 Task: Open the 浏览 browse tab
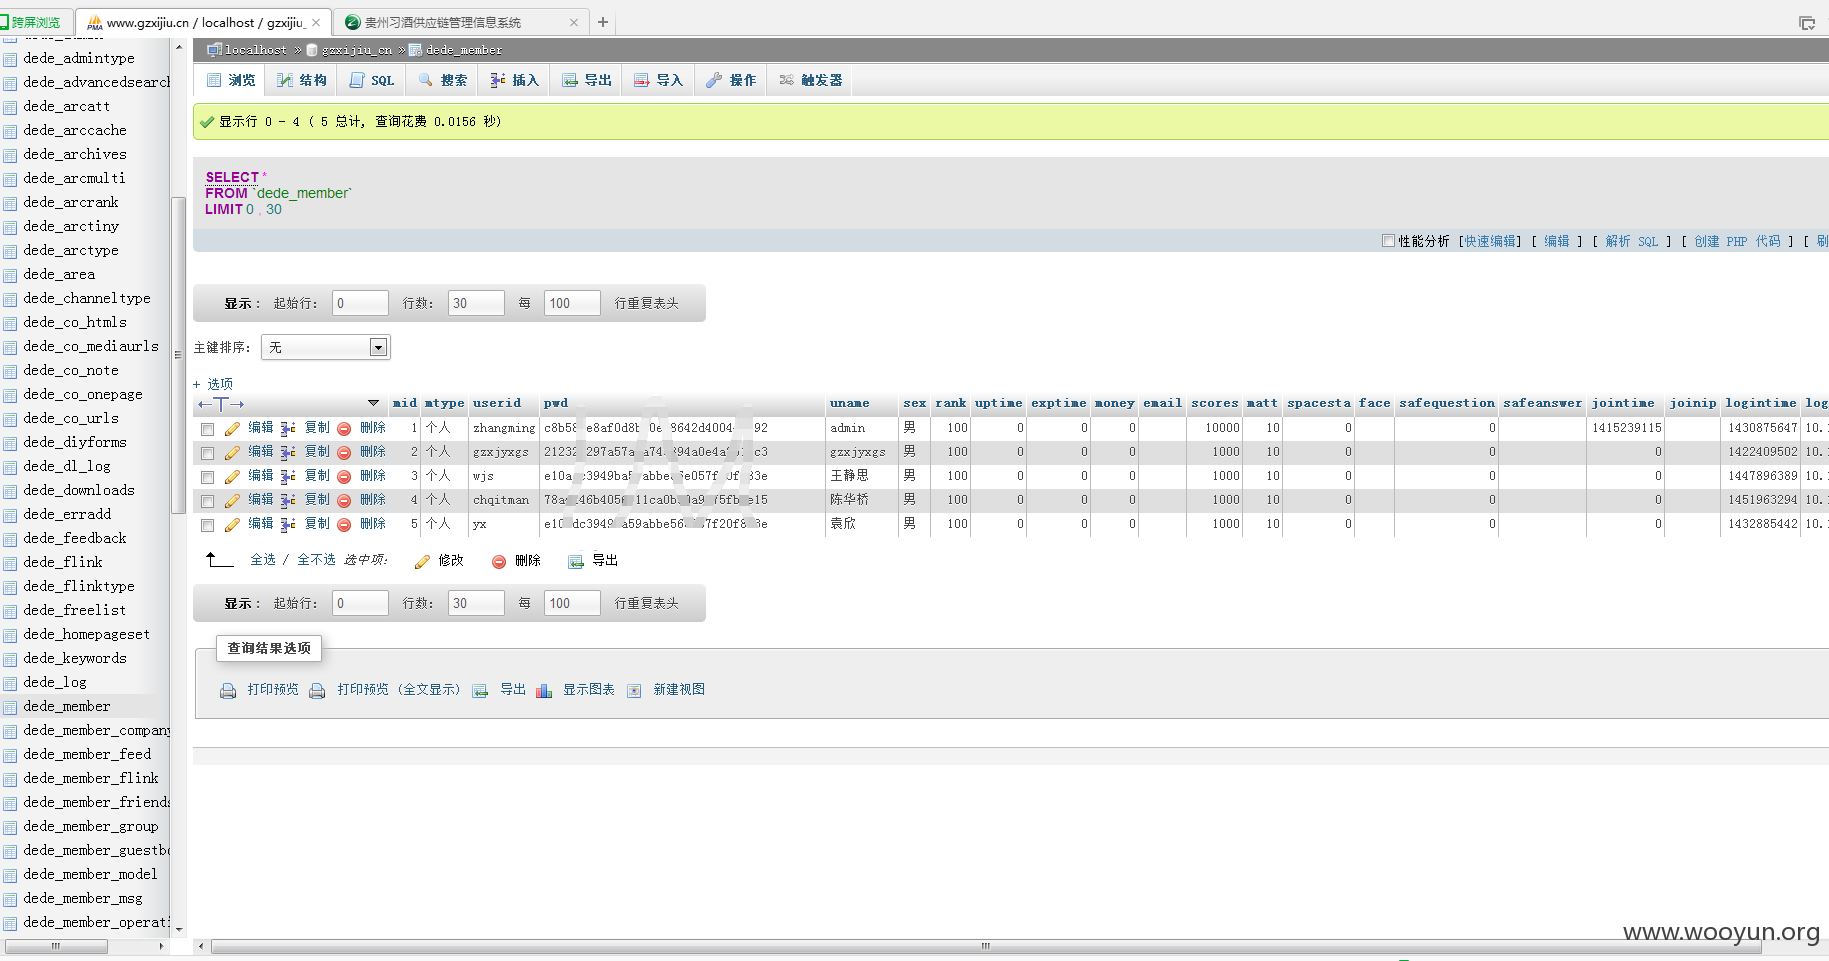click(231, 80)
